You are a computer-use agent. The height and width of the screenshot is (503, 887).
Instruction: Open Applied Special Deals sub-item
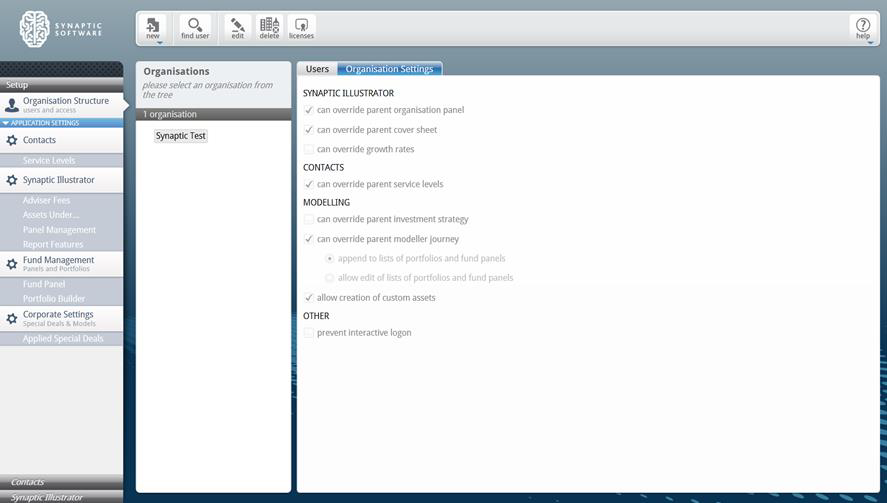tap(62, 339)
